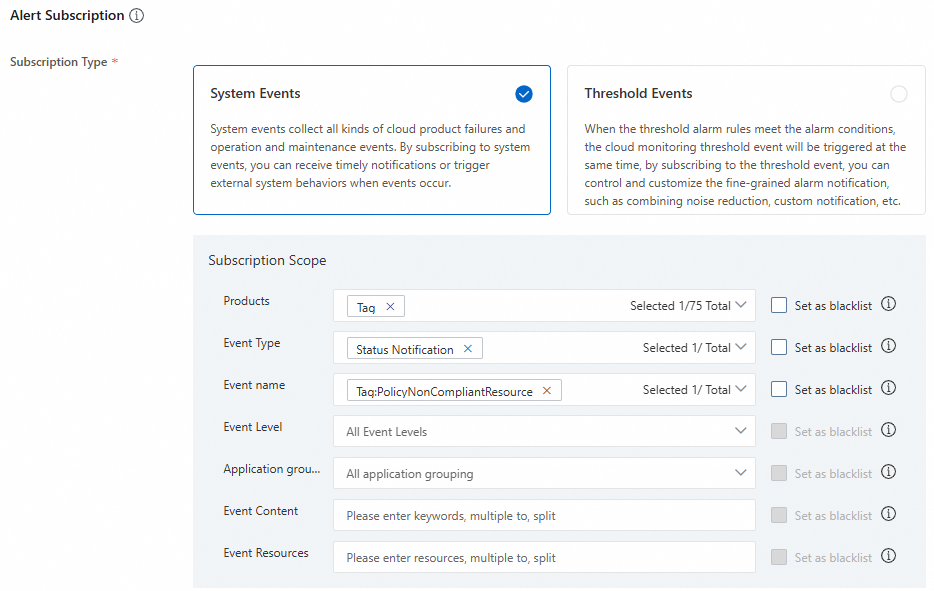Expand the Products dropdown arrow
934x591 pixels.
[741, 306]
